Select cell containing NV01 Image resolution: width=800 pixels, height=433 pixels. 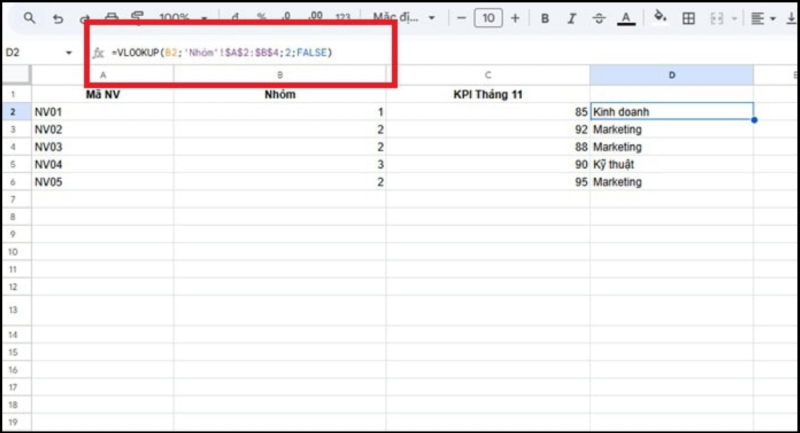[103, 112]
